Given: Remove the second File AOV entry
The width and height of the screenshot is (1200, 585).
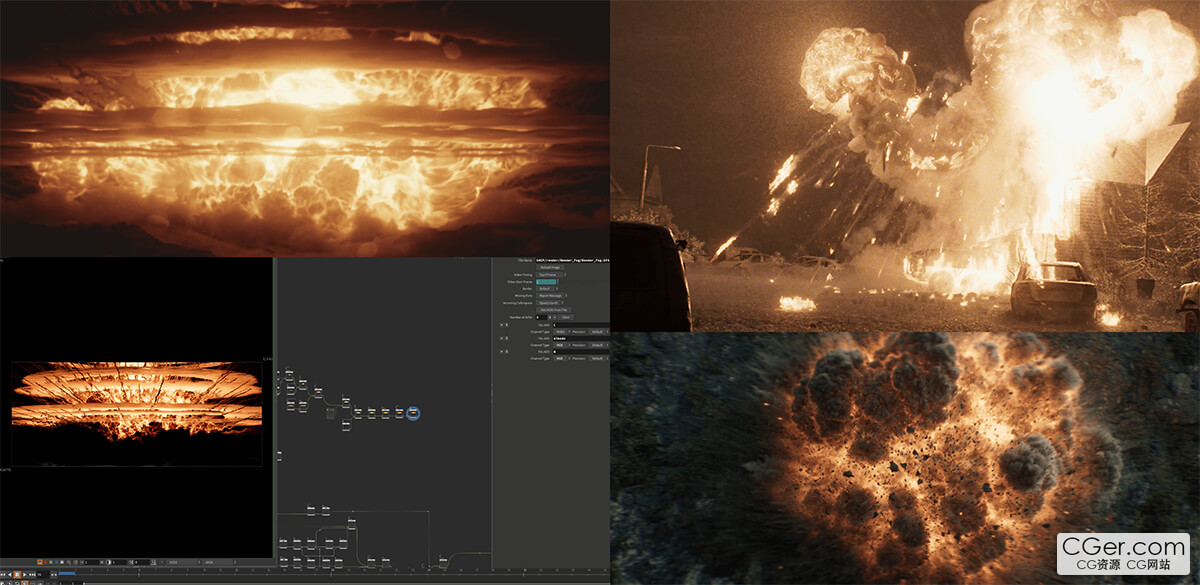Looking at the screenshot, I should 503,338.
